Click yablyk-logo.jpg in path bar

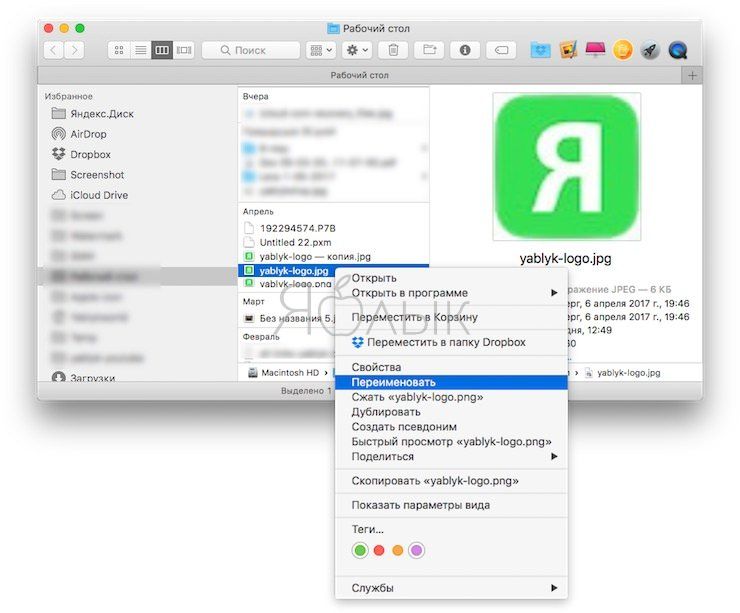(623, 373)
